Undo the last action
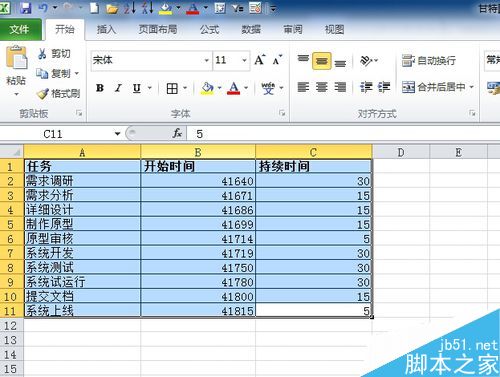The image size is (500, 377). [43, 8]
